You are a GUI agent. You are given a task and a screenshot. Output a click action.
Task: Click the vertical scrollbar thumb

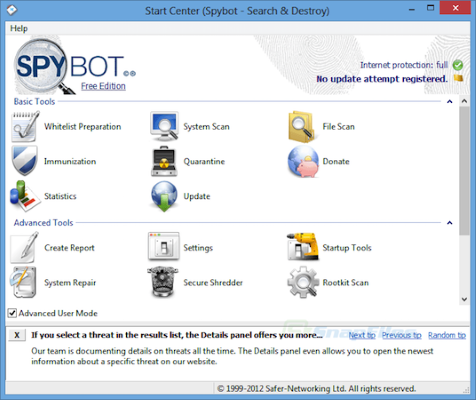coord(464,171)
